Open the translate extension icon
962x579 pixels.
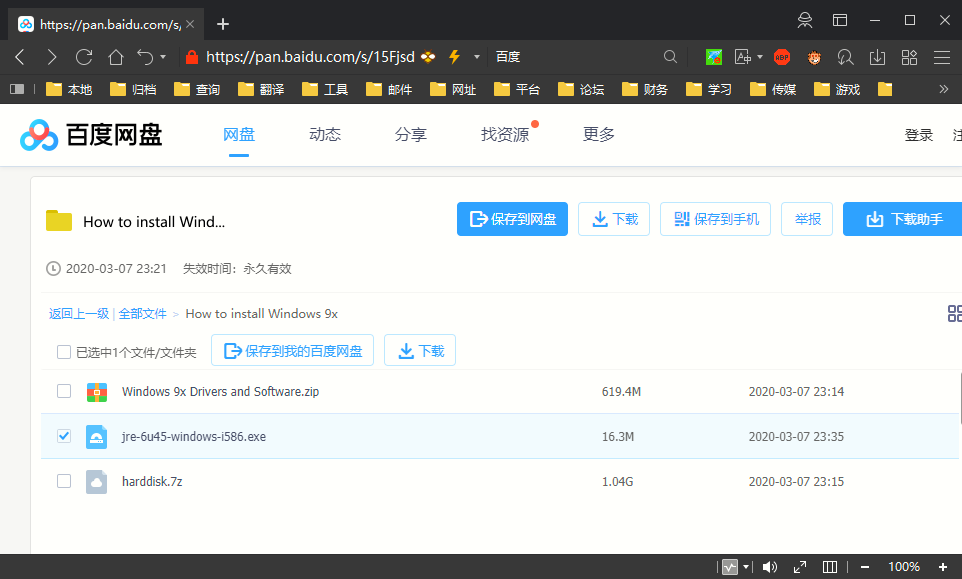pyautogui.click(x=743, y=57)
